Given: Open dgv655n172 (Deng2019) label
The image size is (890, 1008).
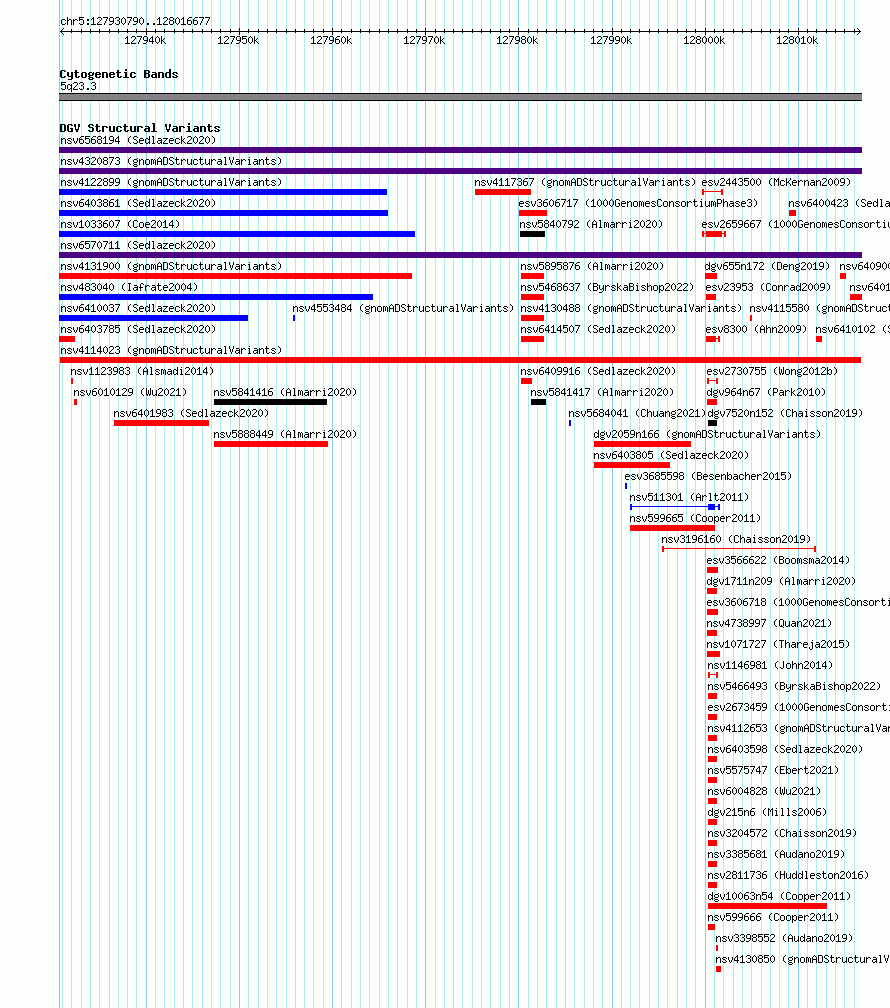Looking at the screenshot, I should click(x=767, y=266).
